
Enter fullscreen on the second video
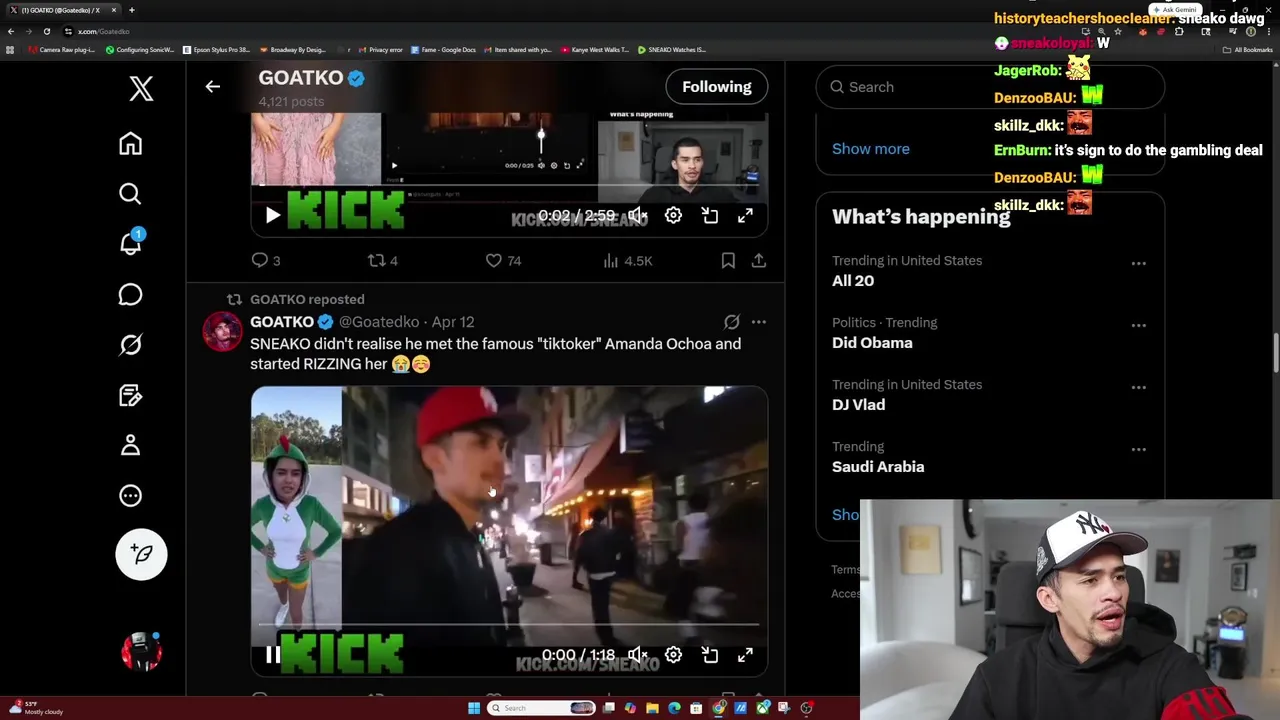pos(746,655)
